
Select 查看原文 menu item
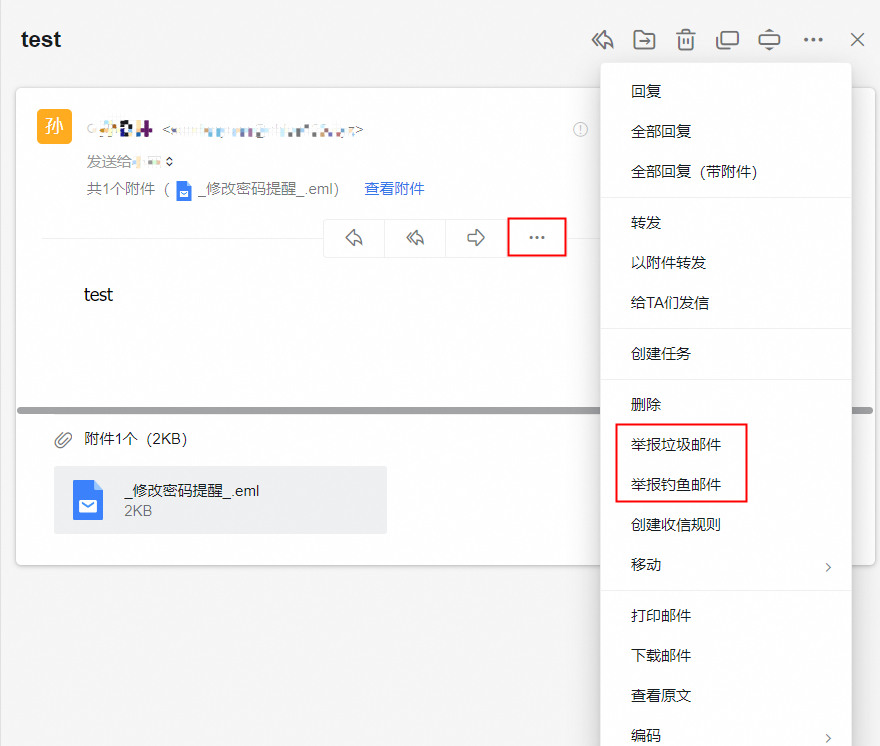tap(726, 695)
